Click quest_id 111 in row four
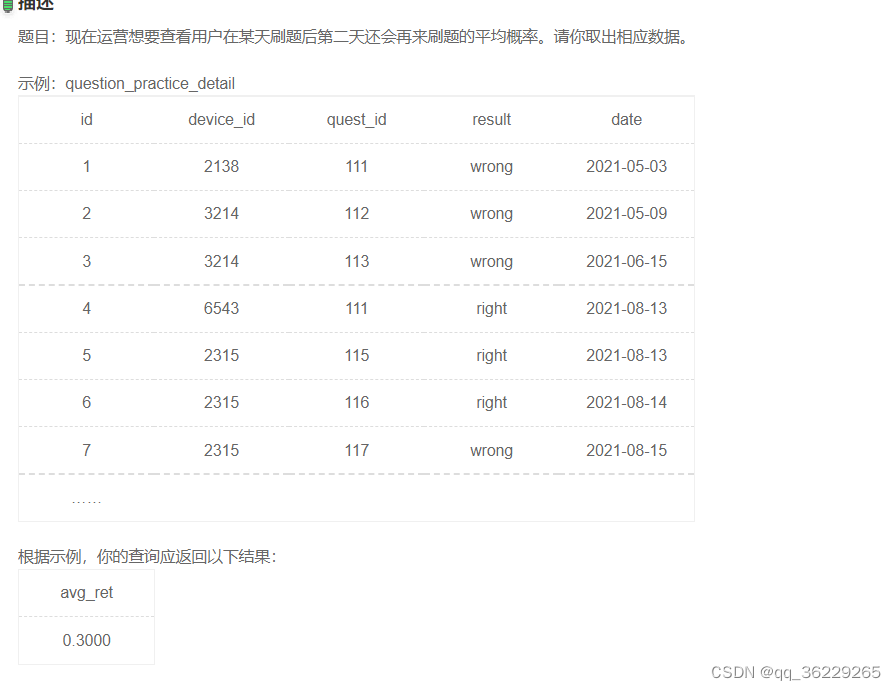 coord(356,308)
